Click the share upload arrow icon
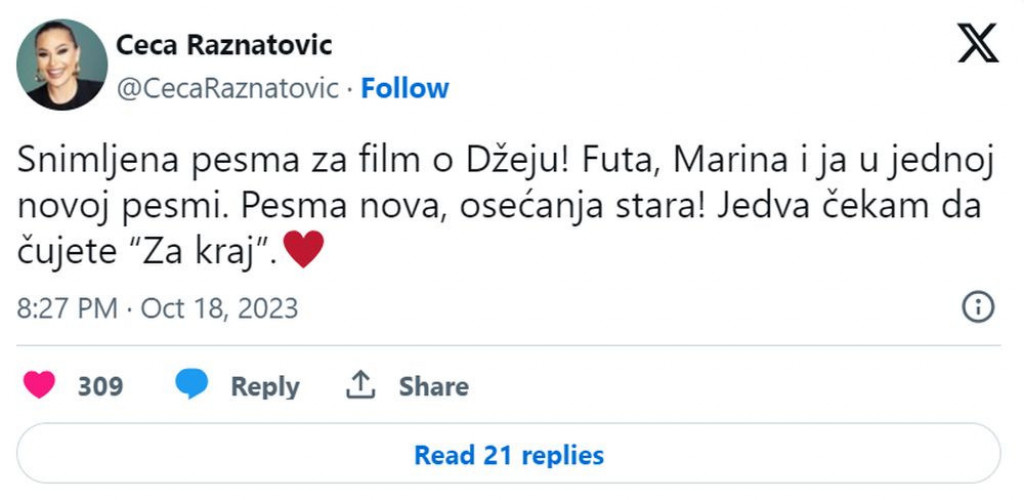This screenshot has width=1024, height=500. (360, 385)
